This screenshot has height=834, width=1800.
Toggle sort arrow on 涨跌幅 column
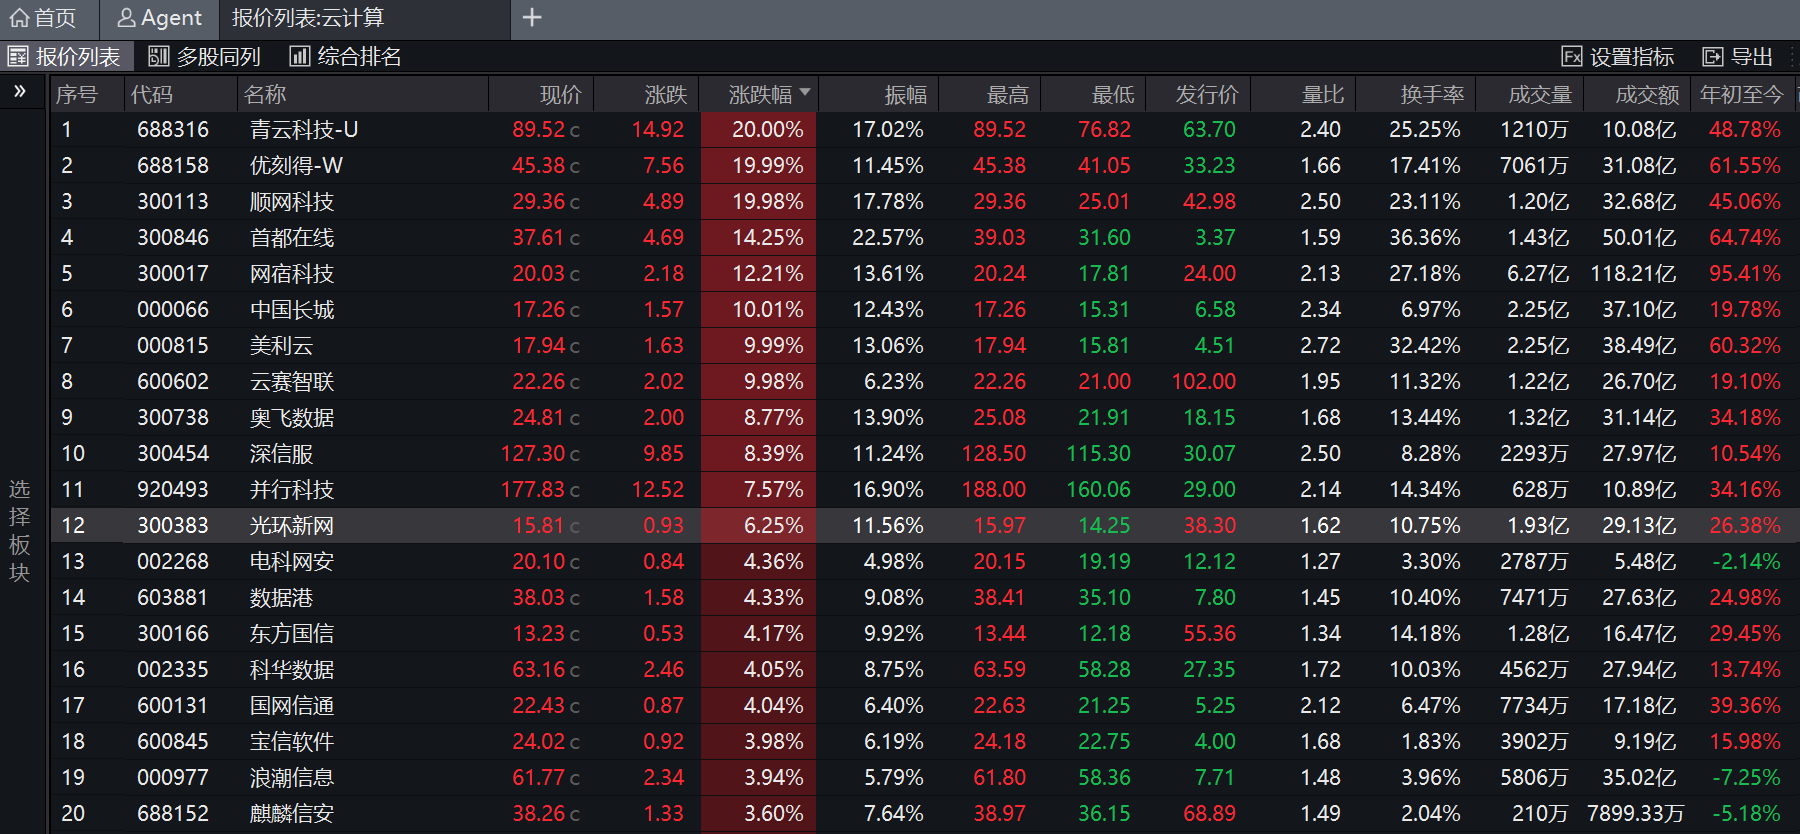[x=805, y=93]
